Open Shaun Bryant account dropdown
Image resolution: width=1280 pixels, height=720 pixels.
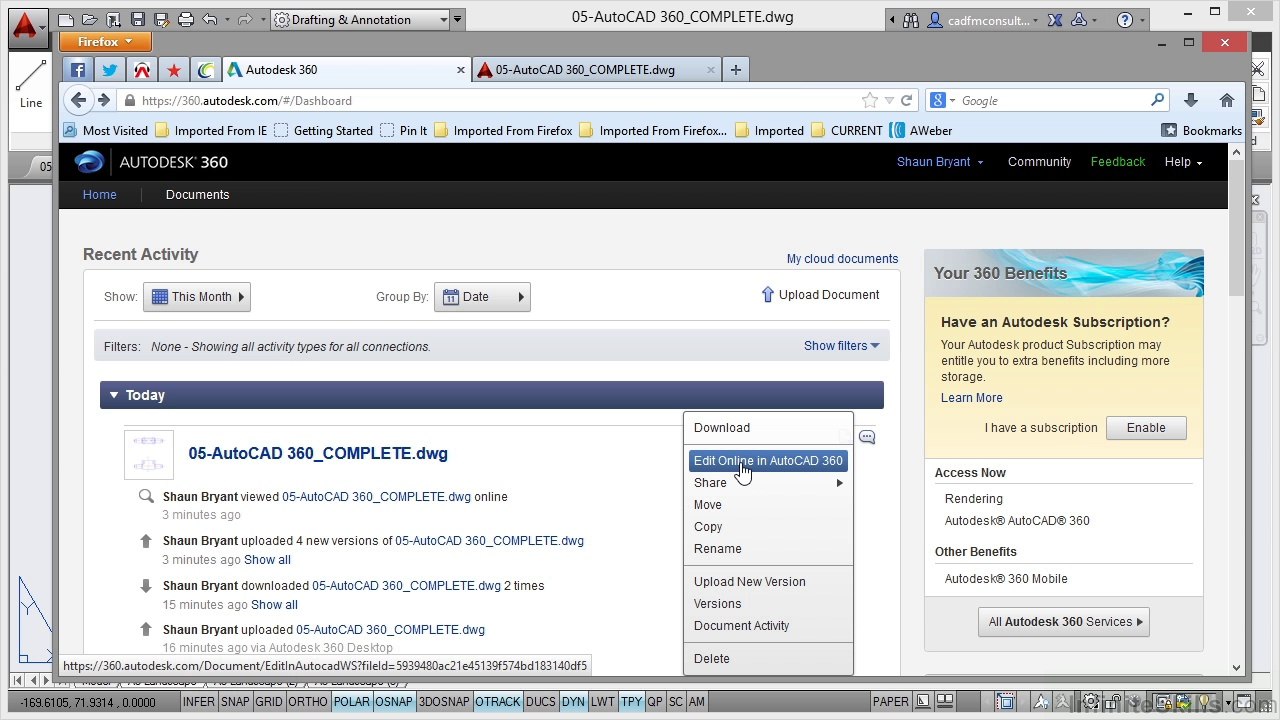click(940, 162)
